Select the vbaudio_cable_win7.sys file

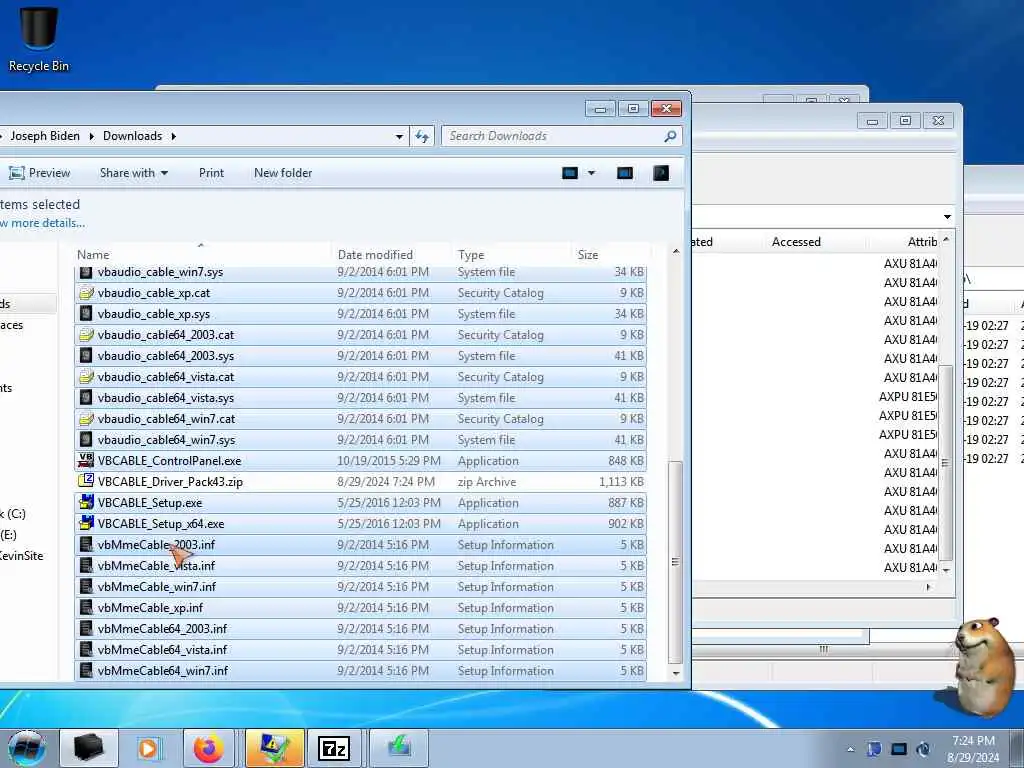[361, 272]
